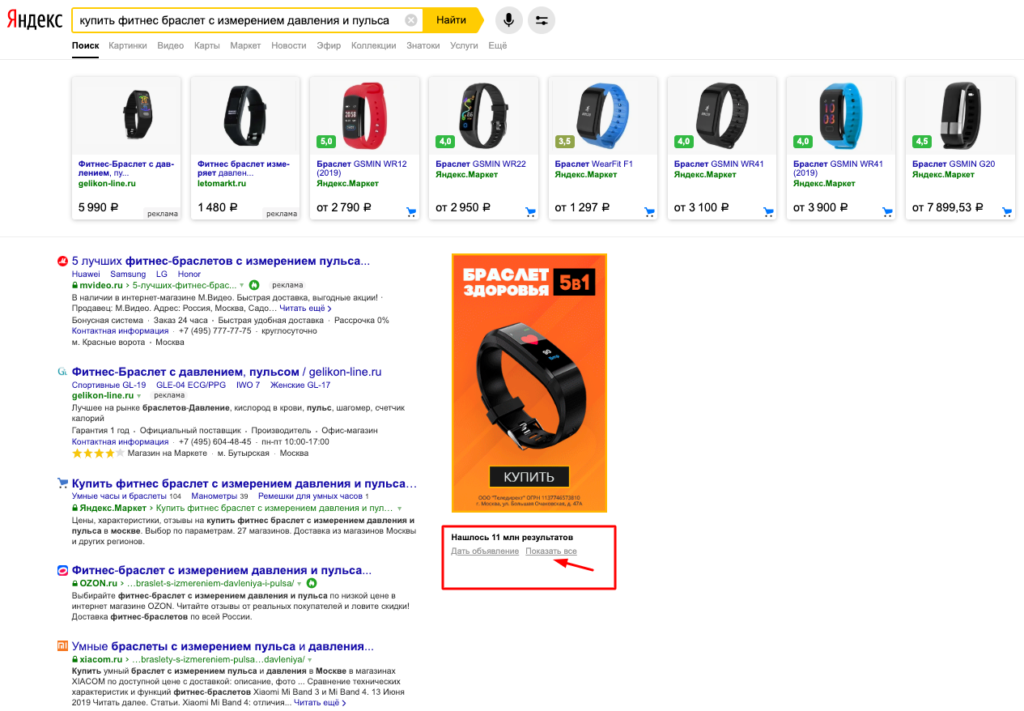Click cart icon on GSMIN G20 card
This screenshot has width=1024, height=711.
(x=1007, y=211)
